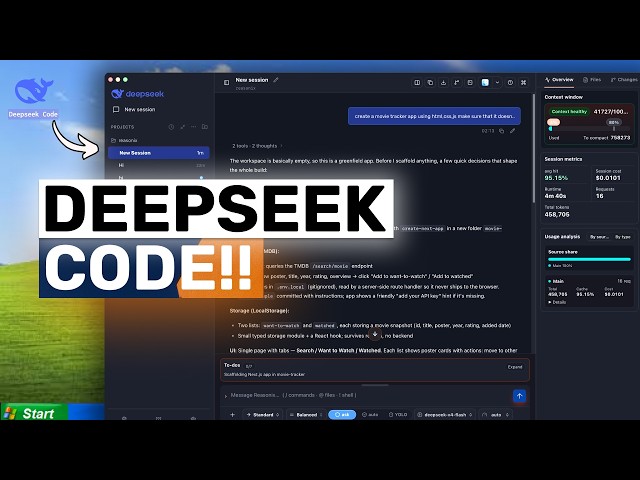The width and height of the screenshot is (640, 480).
Task: Open the rightmost auto dropdown in composer bar
Action: [x=496, y=415]
